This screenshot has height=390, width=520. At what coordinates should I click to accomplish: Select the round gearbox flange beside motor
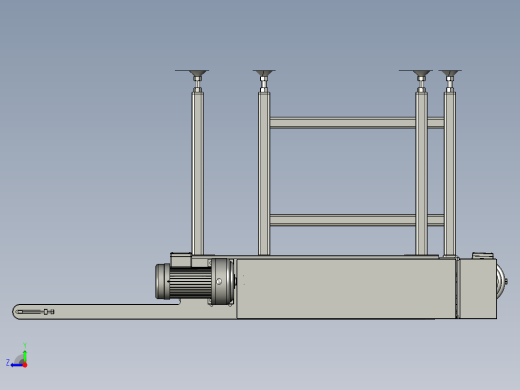[222, 282]
